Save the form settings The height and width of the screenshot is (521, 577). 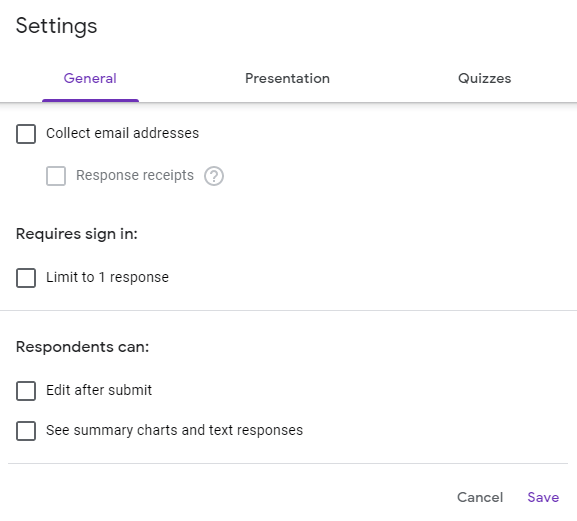pos(543,497)
